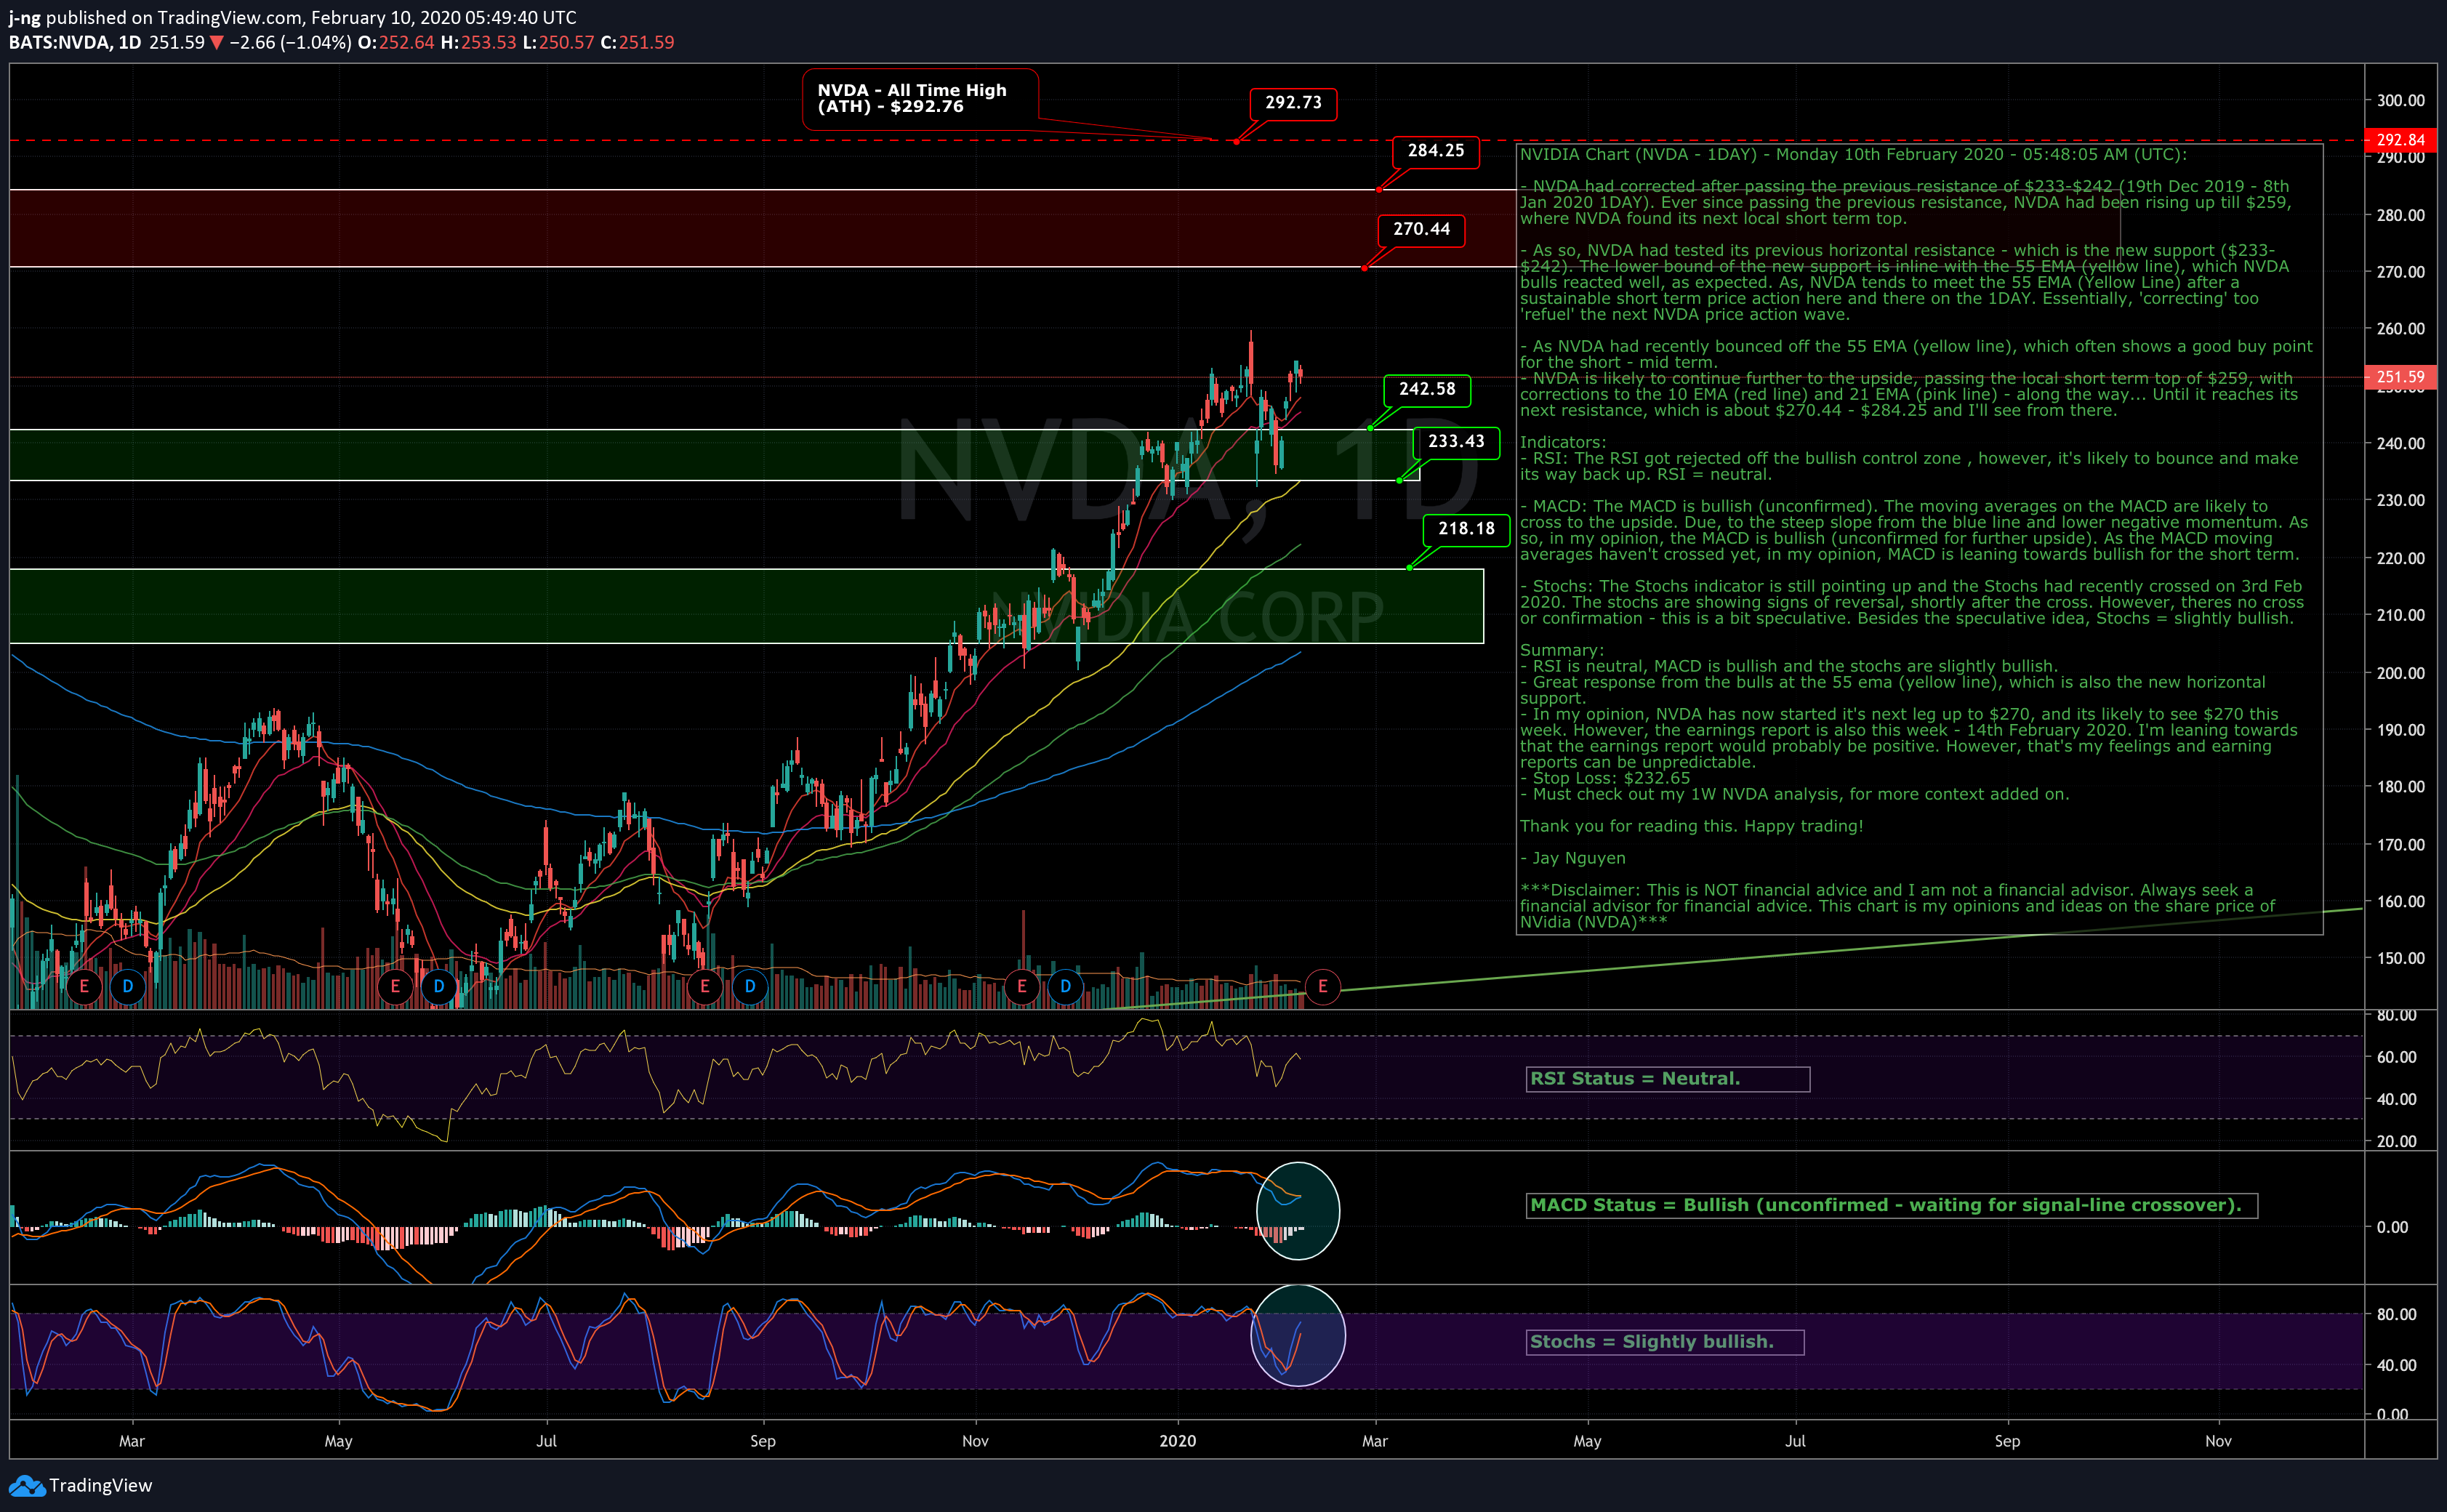Click the '−2.66 (−1.04%)' price change text

pyautogui.click(x=290, y=43)
